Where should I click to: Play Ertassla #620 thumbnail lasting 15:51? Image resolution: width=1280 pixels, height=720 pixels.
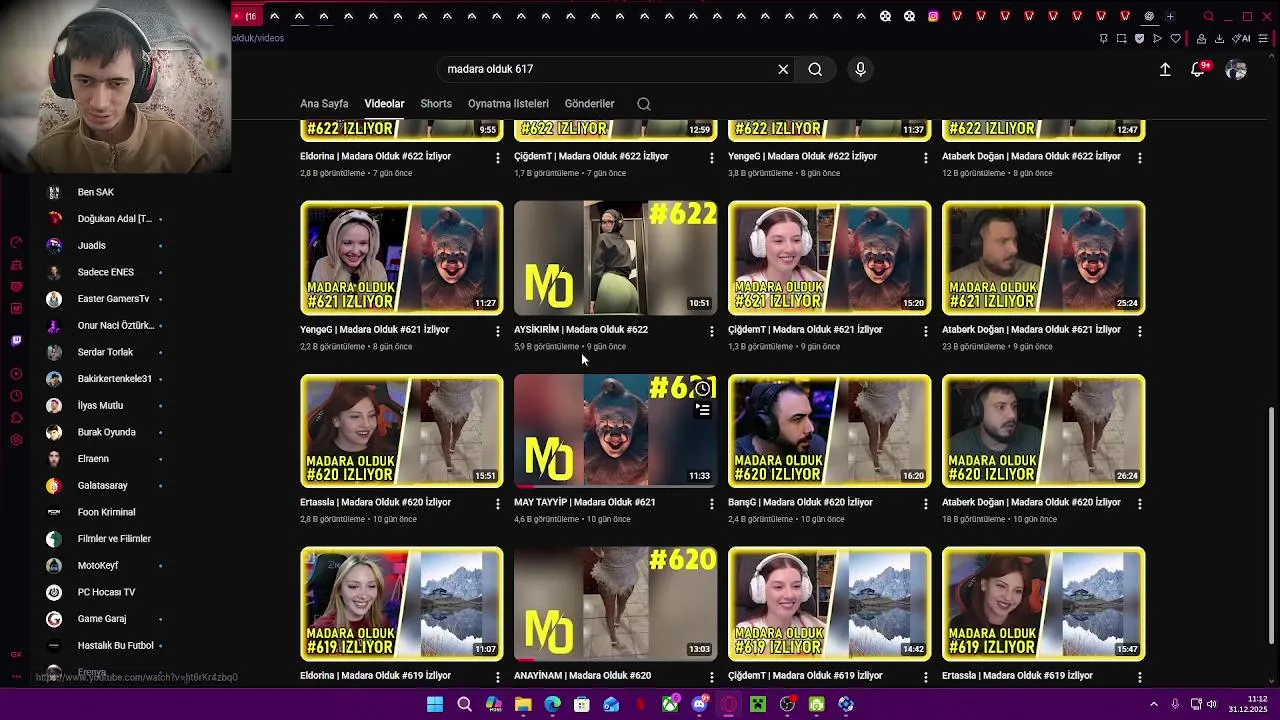401,431
